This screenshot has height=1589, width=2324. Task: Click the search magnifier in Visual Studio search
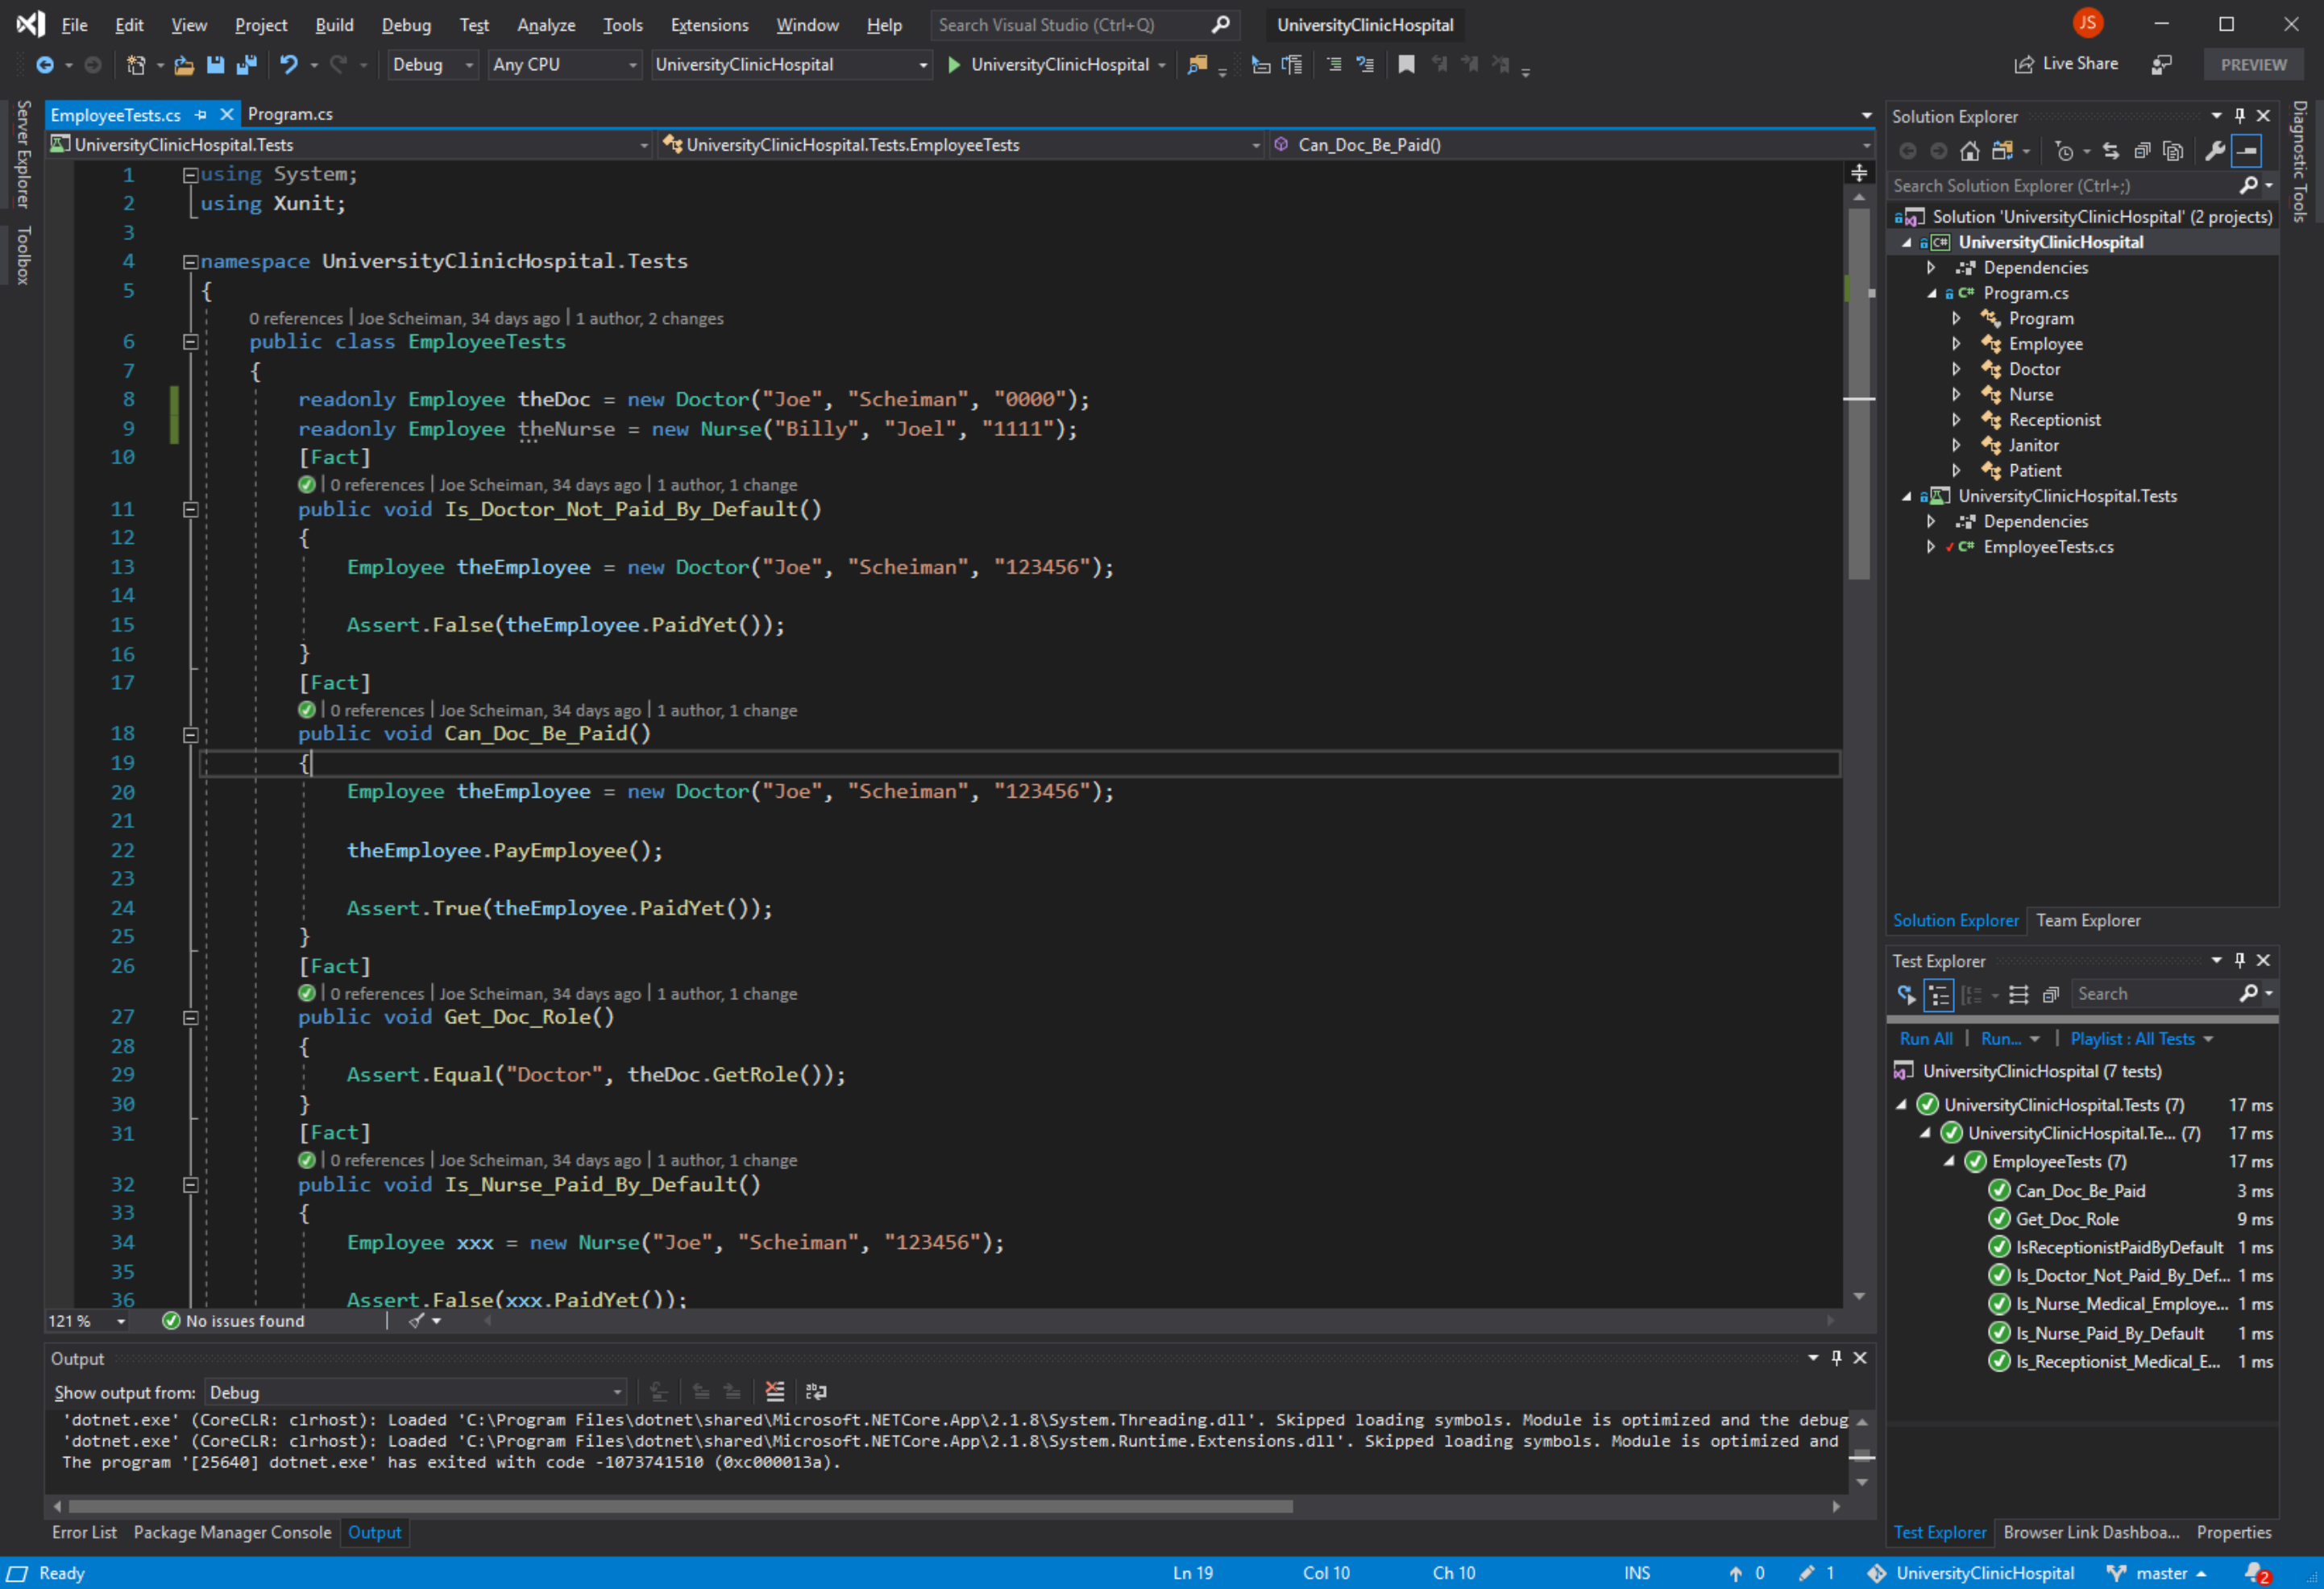[x=1220, y=24]
